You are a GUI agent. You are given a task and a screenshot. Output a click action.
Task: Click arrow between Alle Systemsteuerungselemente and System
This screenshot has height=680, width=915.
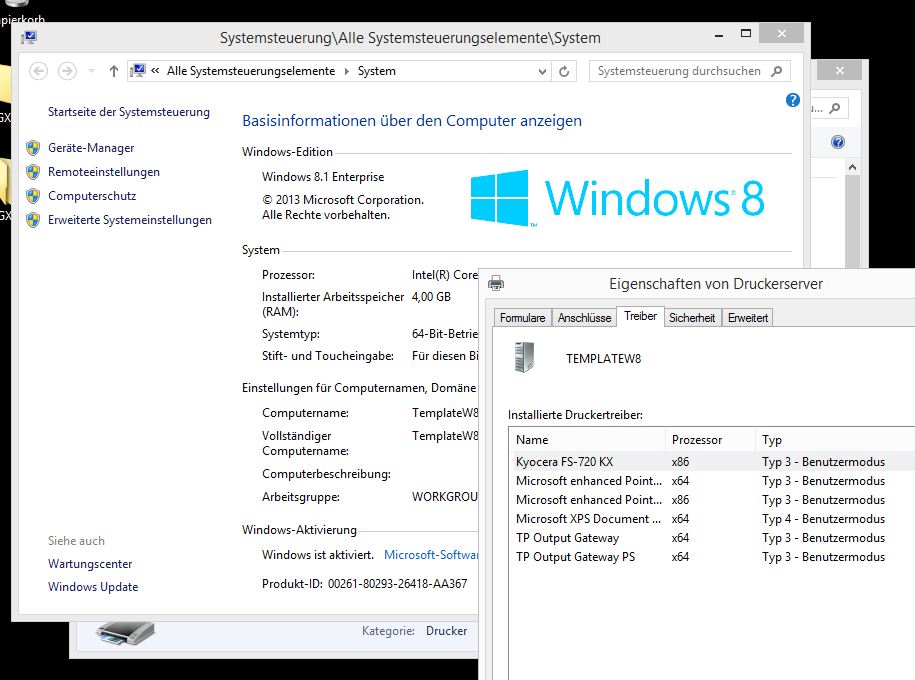point(347,71)
